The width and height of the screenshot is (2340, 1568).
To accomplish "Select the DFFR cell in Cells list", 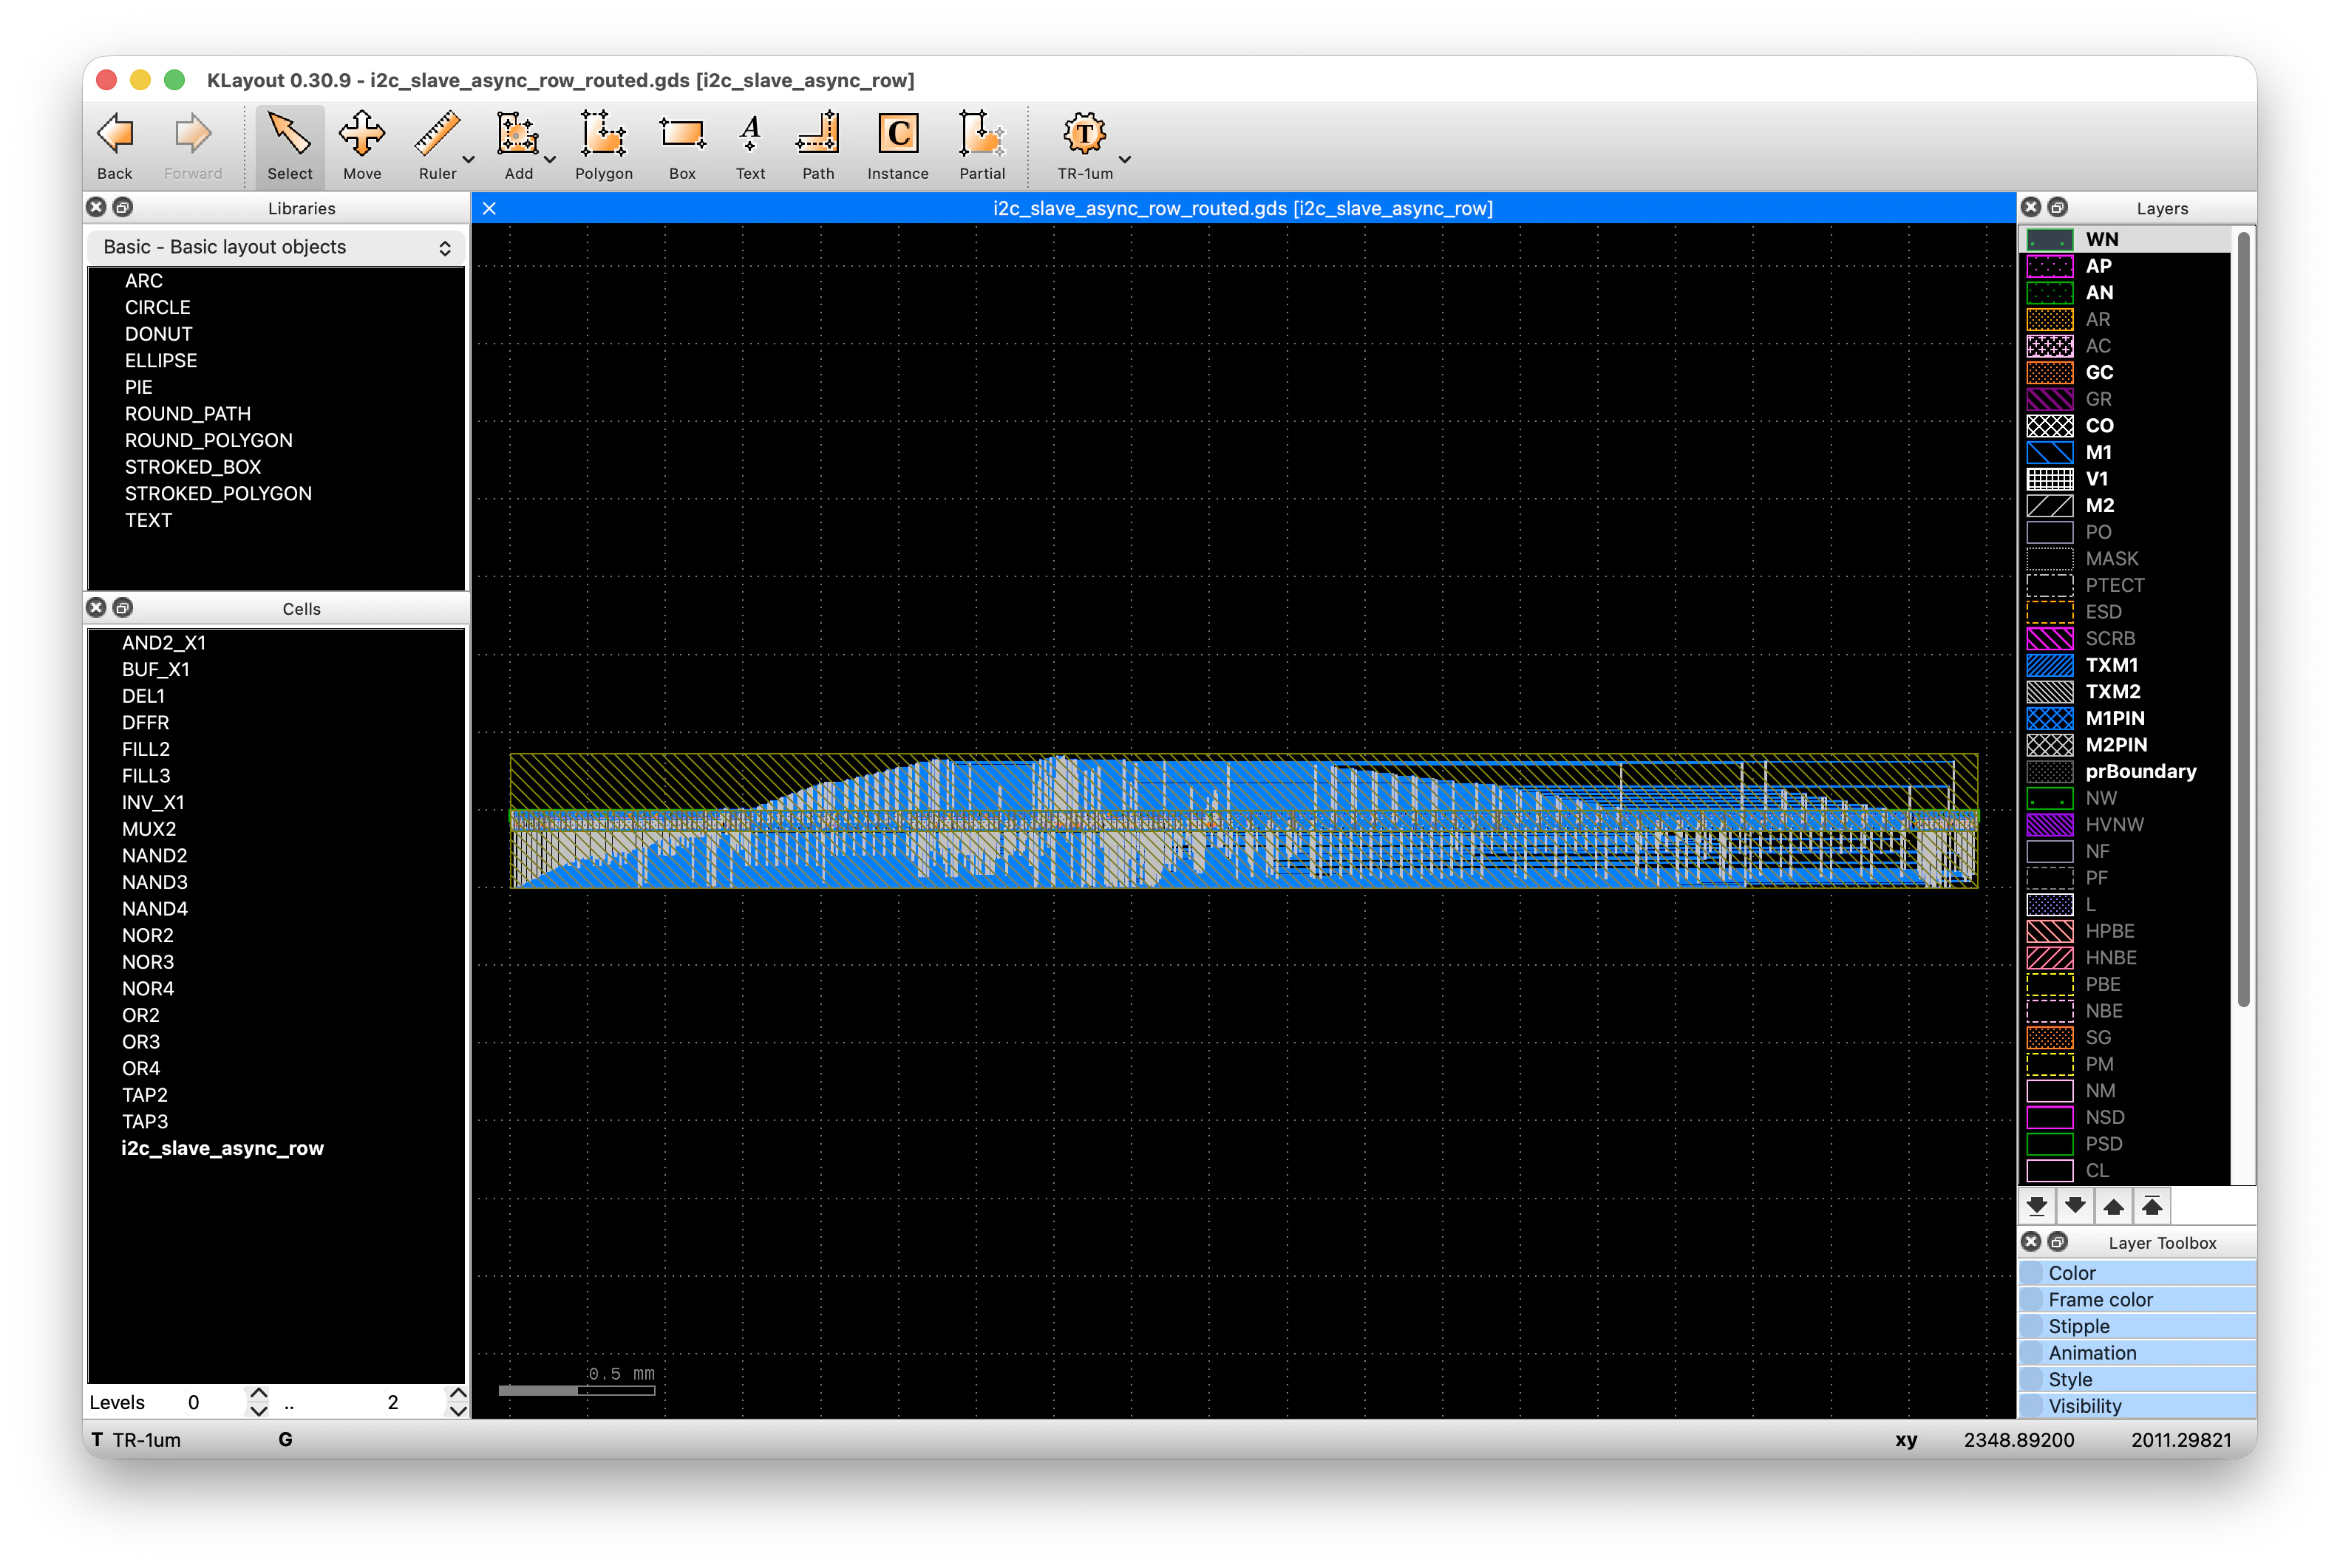I will click(146, 722).
